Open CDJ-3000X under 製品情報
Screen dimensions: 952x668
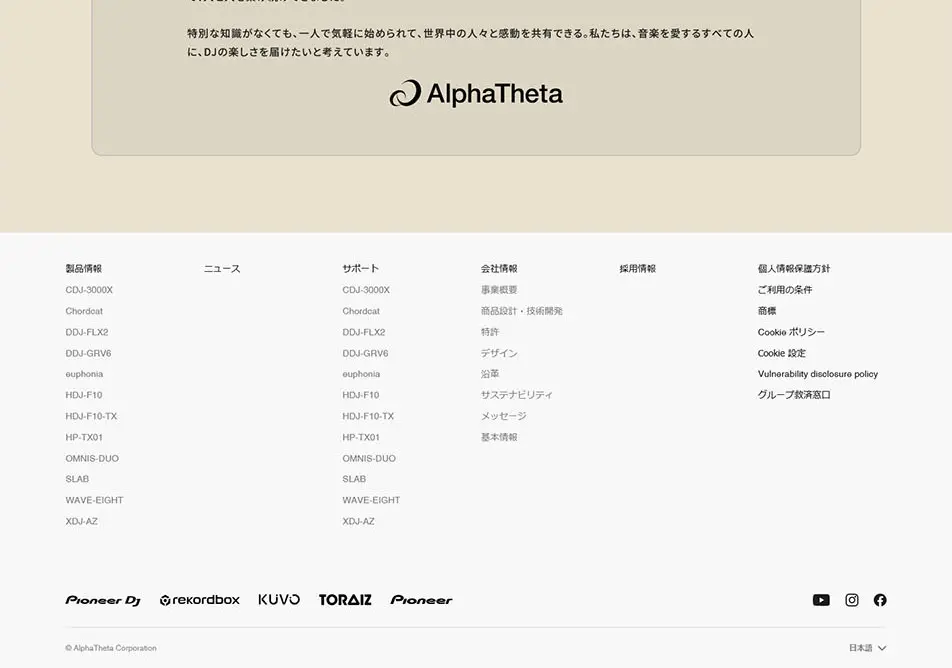pos(89,290)
